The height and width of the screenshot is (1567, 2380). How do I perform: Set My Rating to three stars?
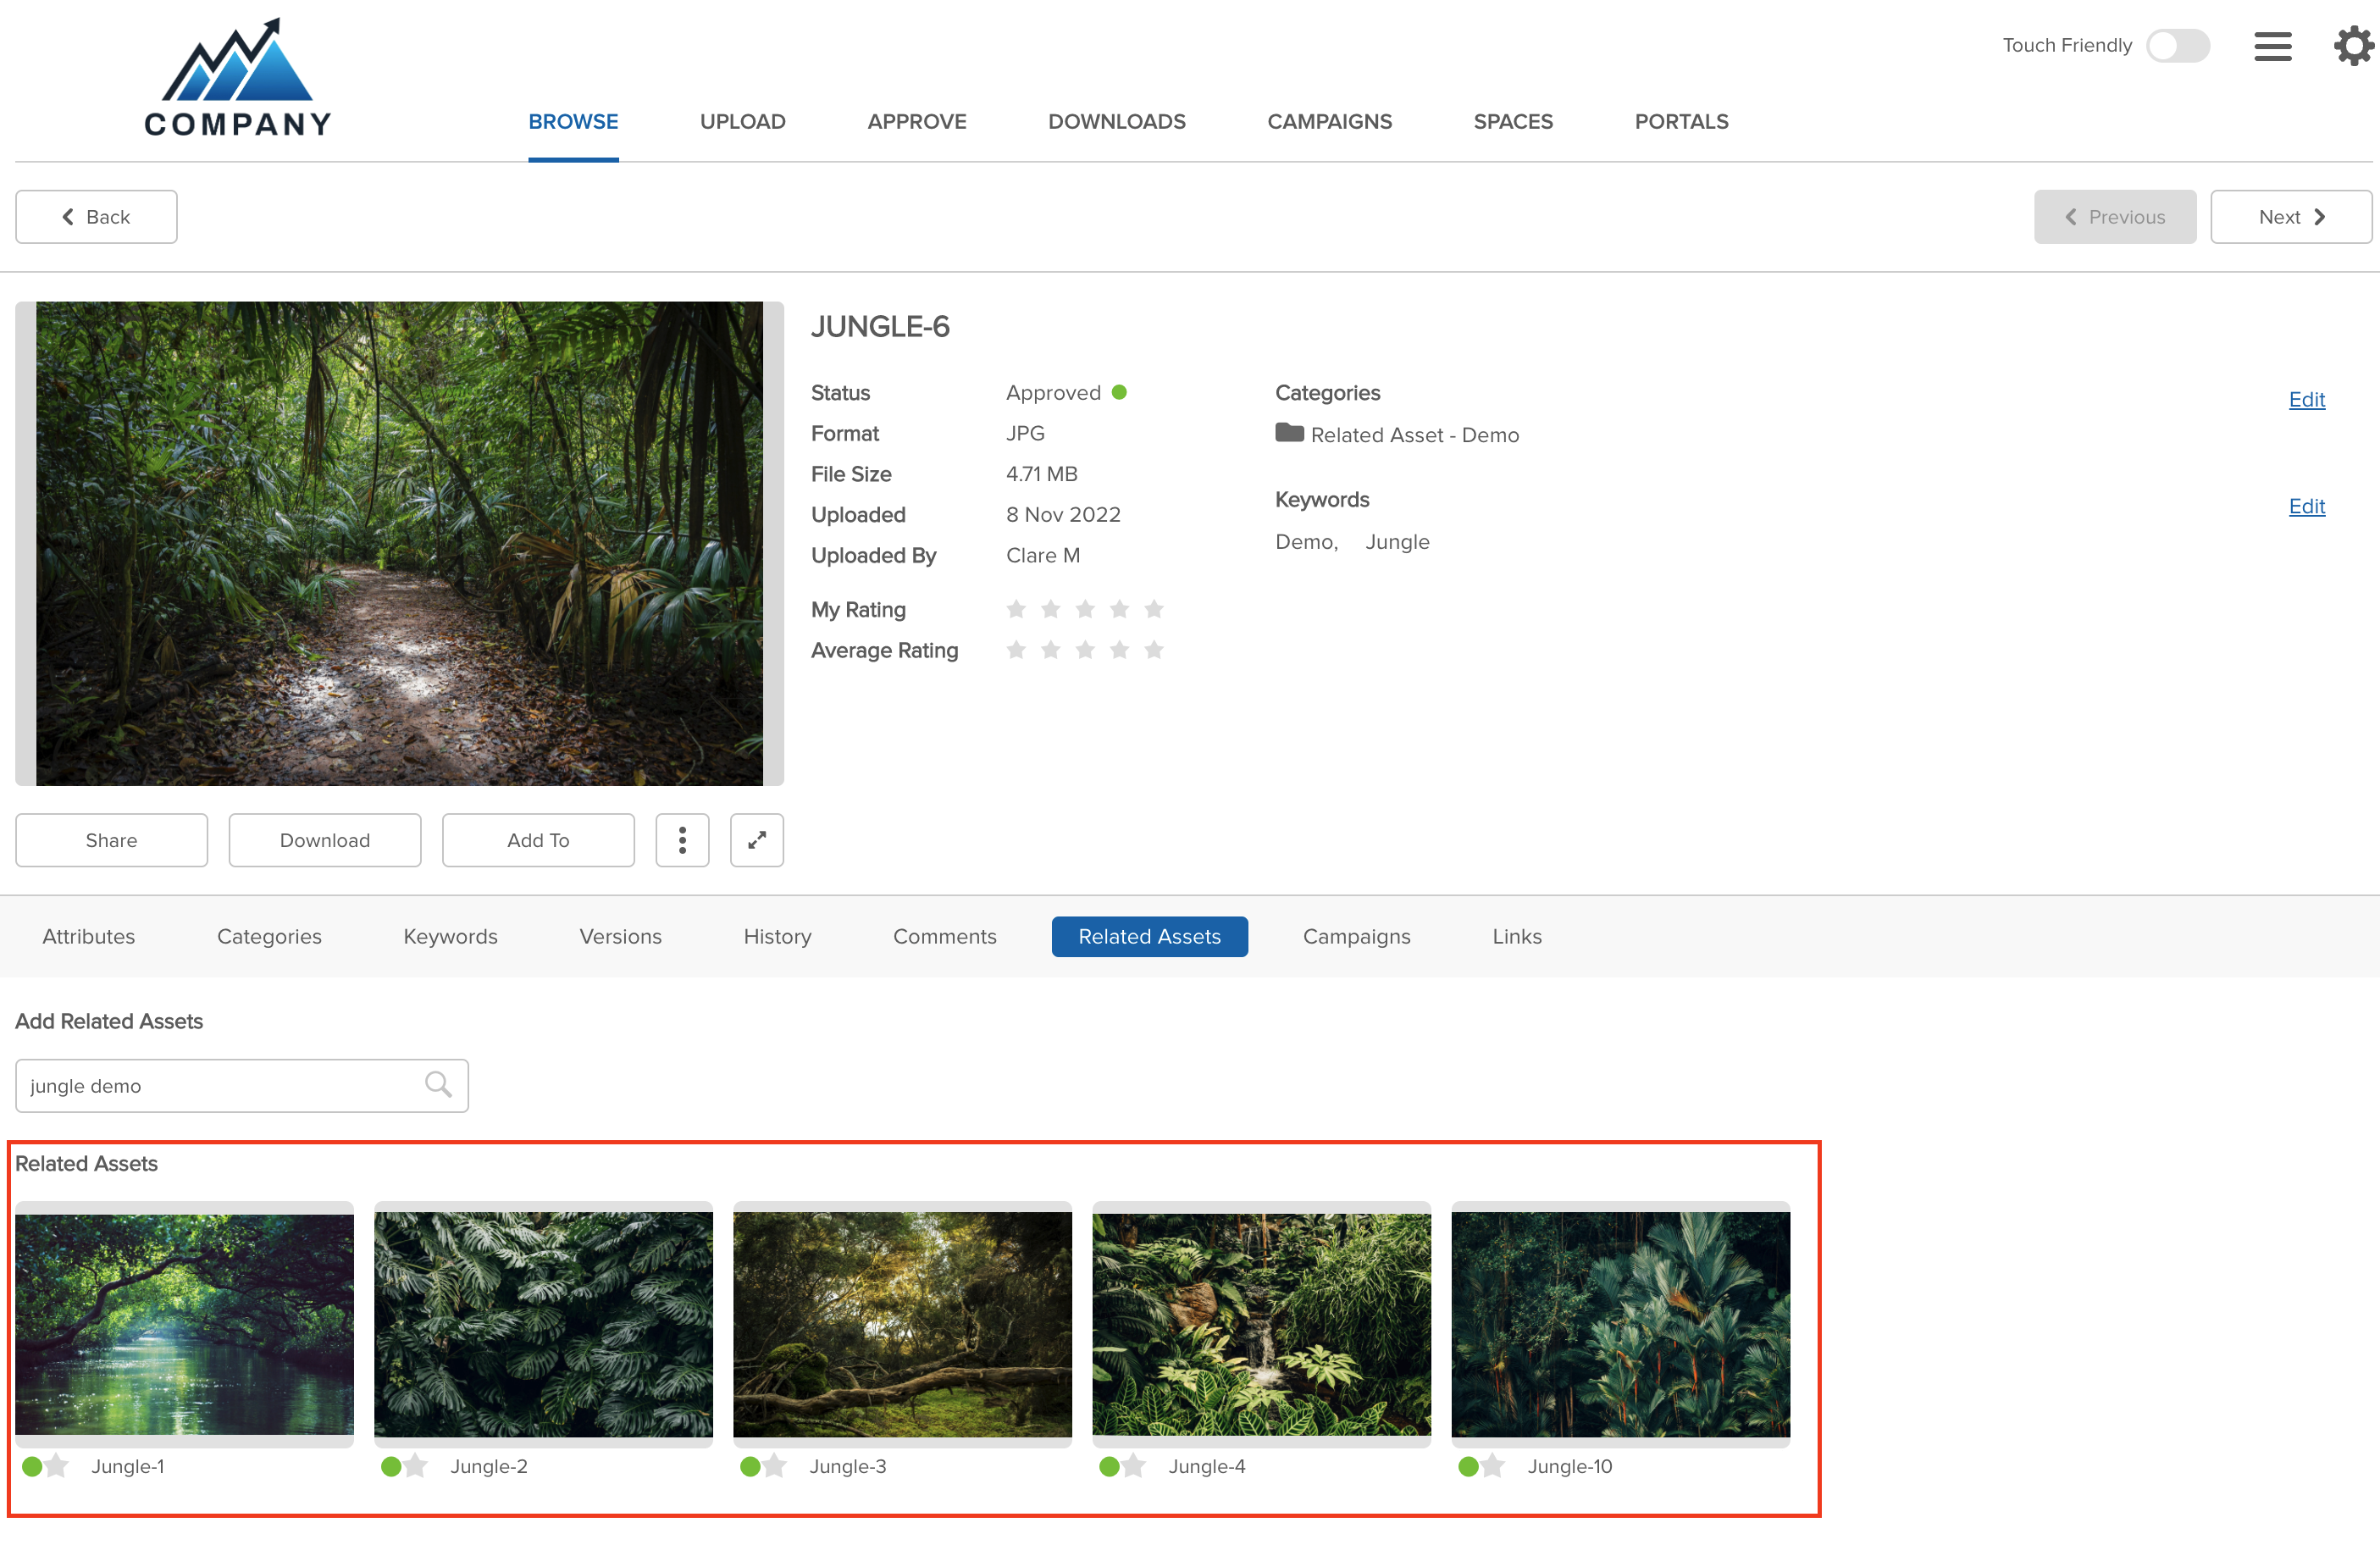(x=1085, y=609)
